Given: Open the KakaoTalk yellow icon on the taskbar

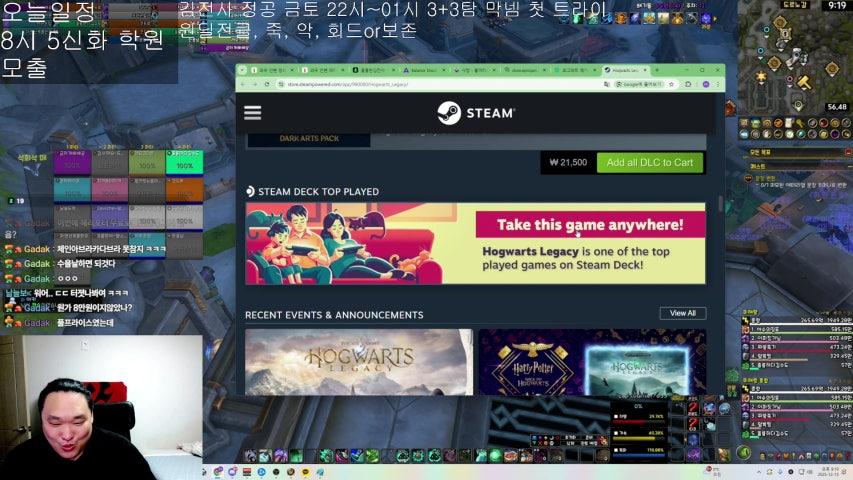Looking at the screenshot, I should (305, 472).
